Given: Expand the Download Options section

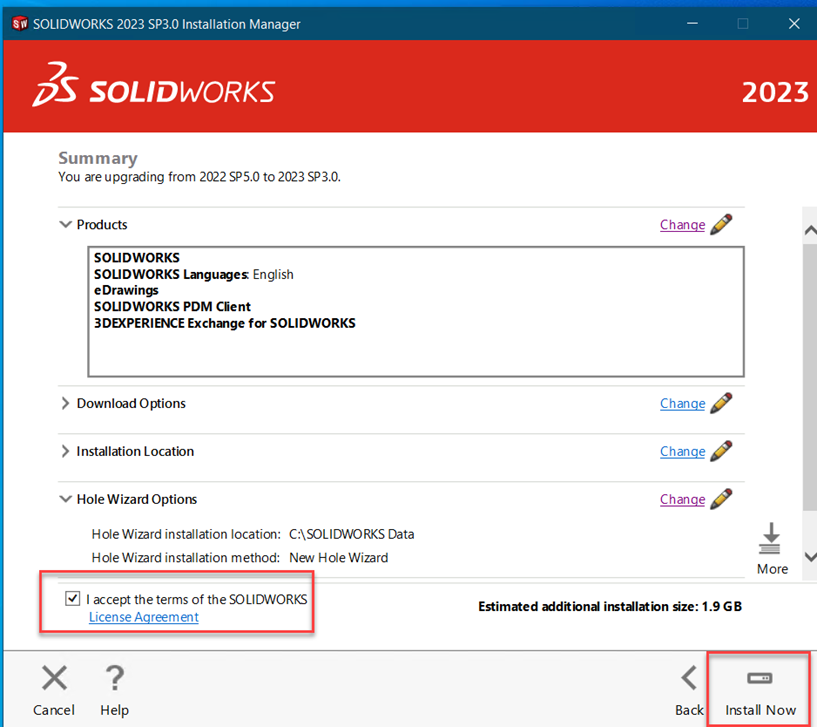Looking at the screenshot, I should pos(65,403).
